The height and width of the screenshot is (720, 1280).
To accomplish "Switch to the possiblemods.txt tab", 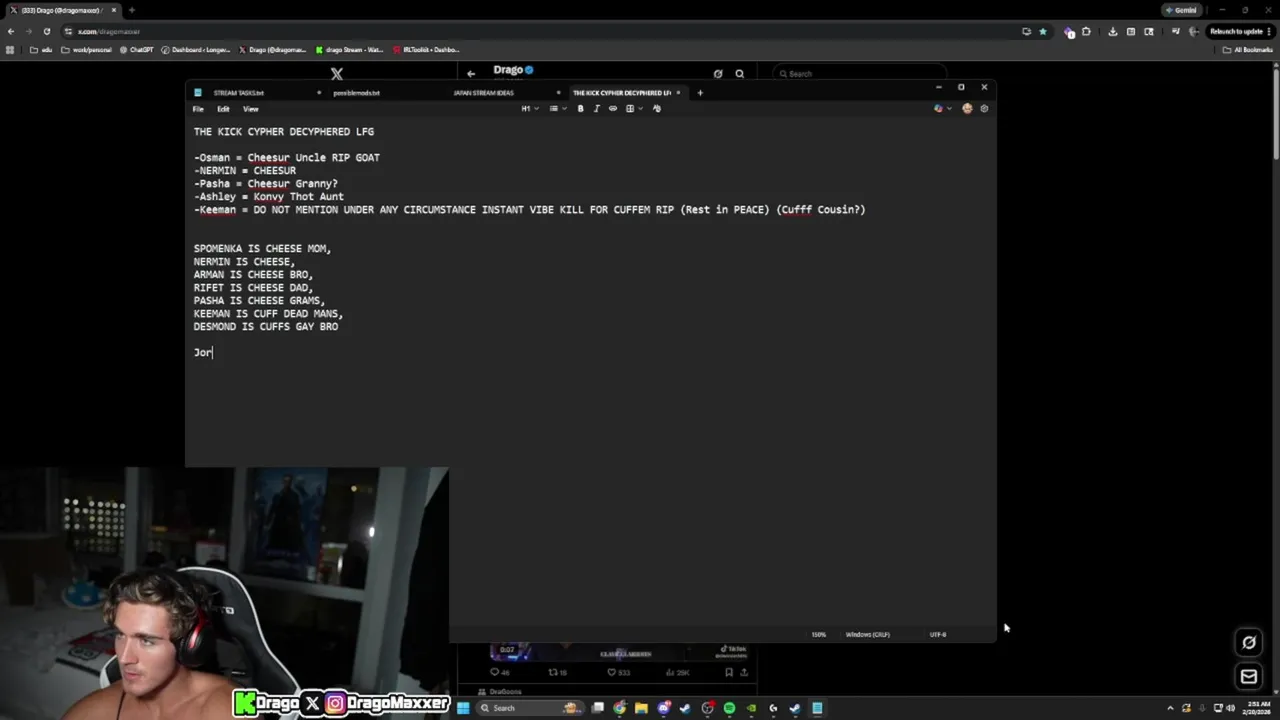I will (356, 93).
